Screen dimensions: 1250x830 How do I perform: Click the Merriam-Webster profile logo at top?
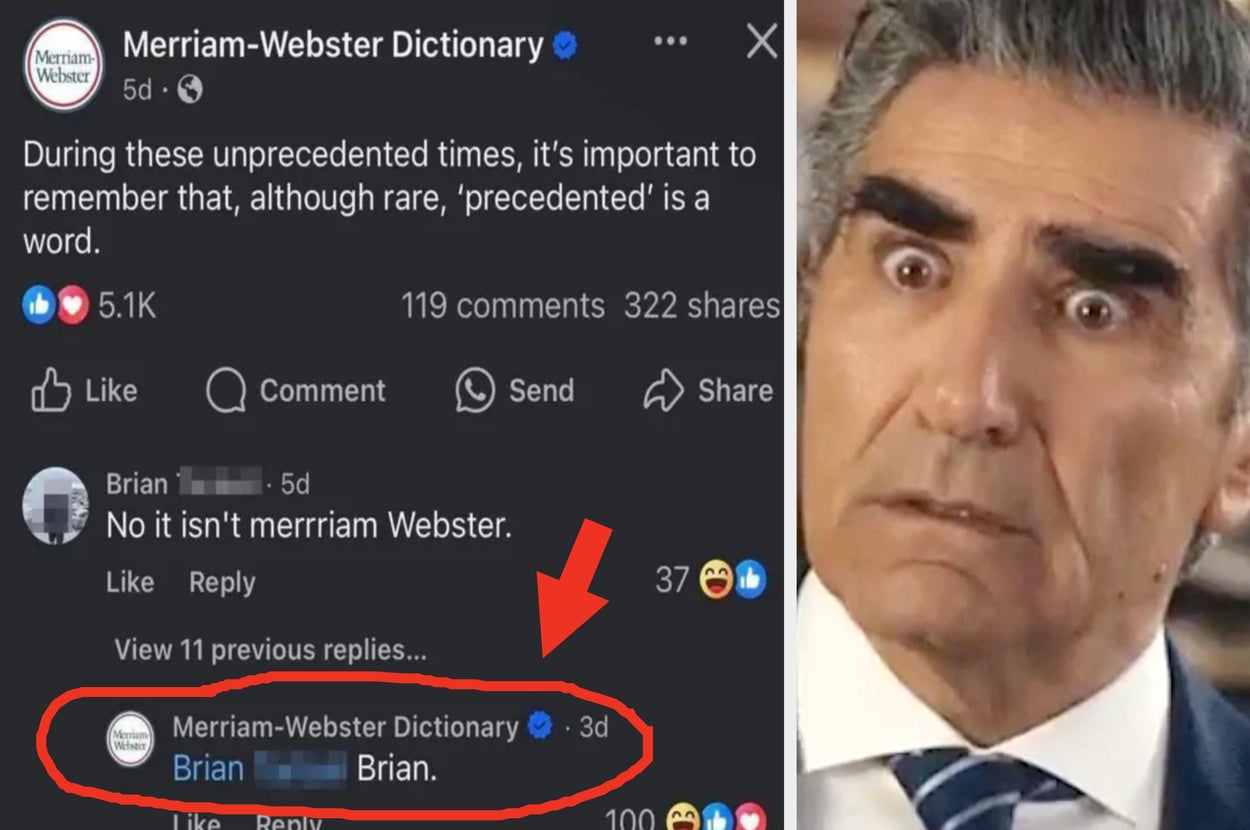tap(64, 64)
